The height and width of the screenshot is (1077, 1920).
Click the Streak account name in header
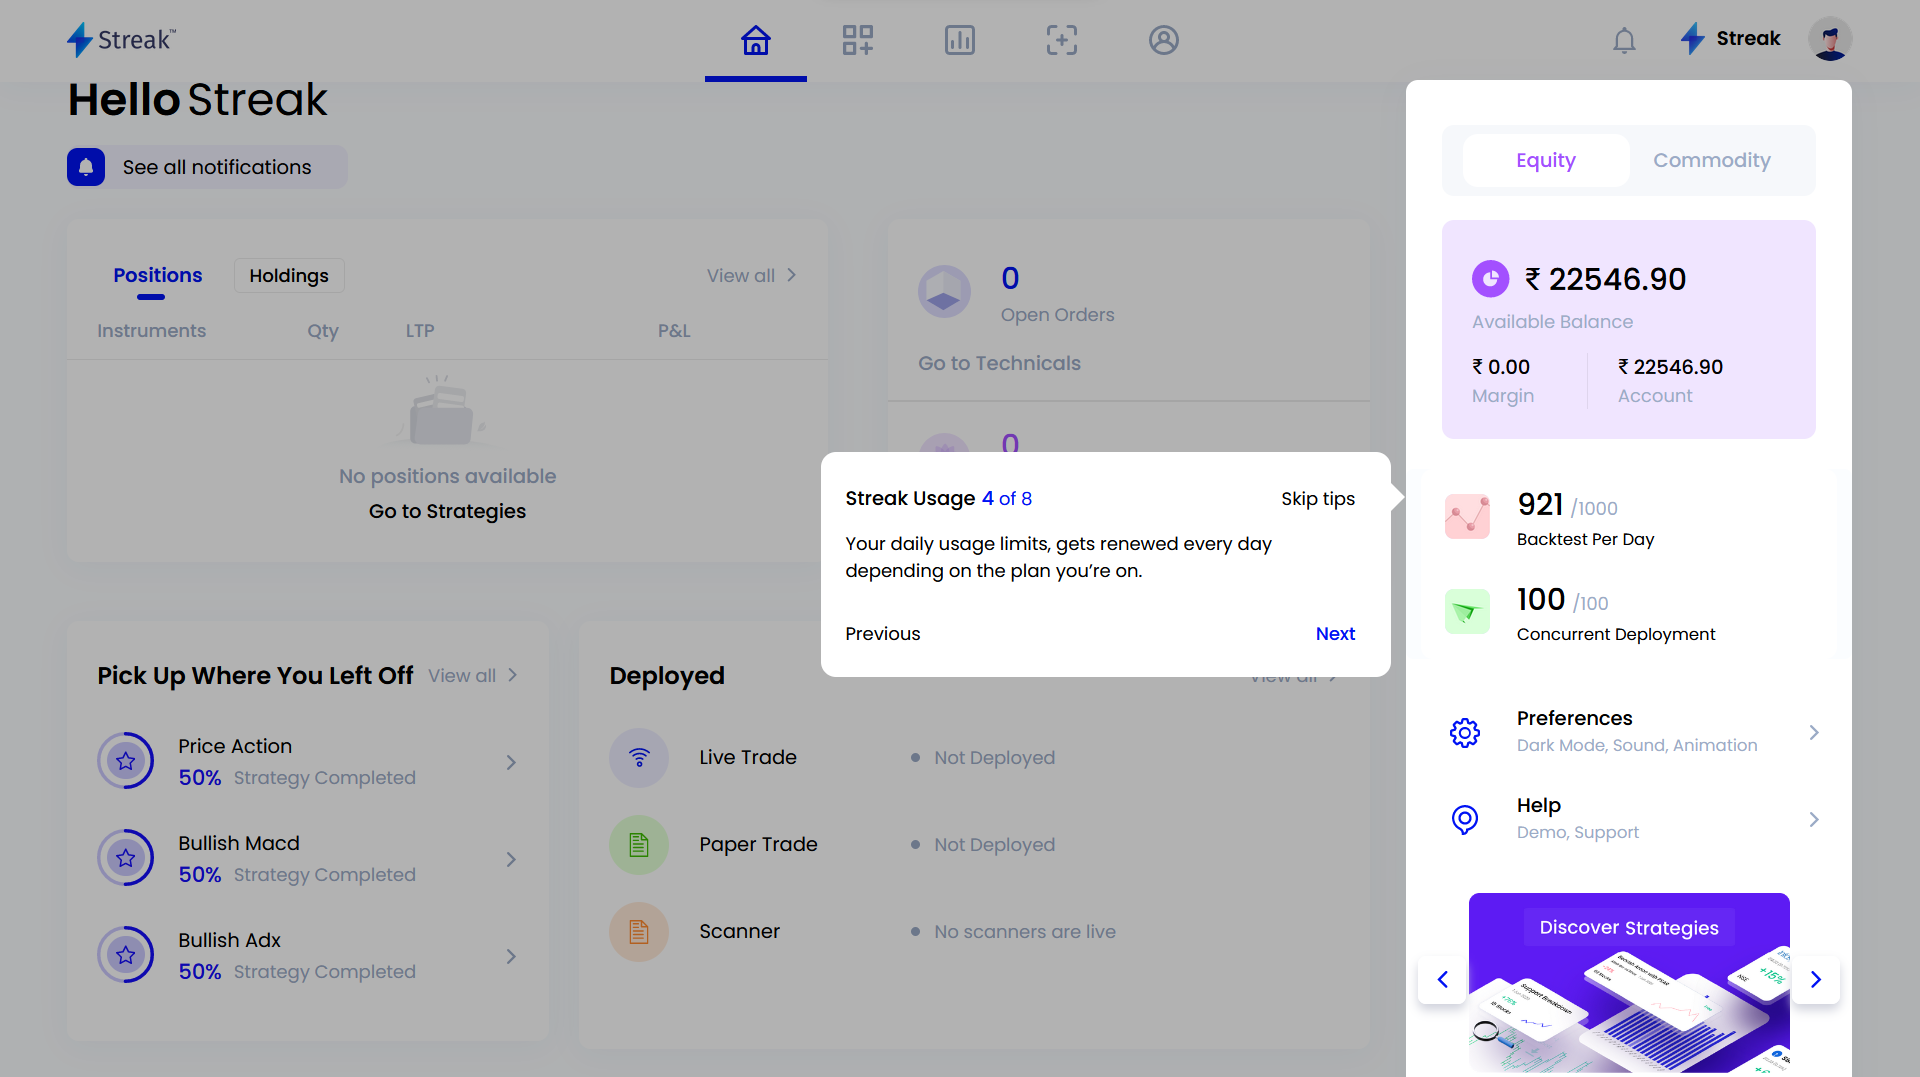point(1748,38)
